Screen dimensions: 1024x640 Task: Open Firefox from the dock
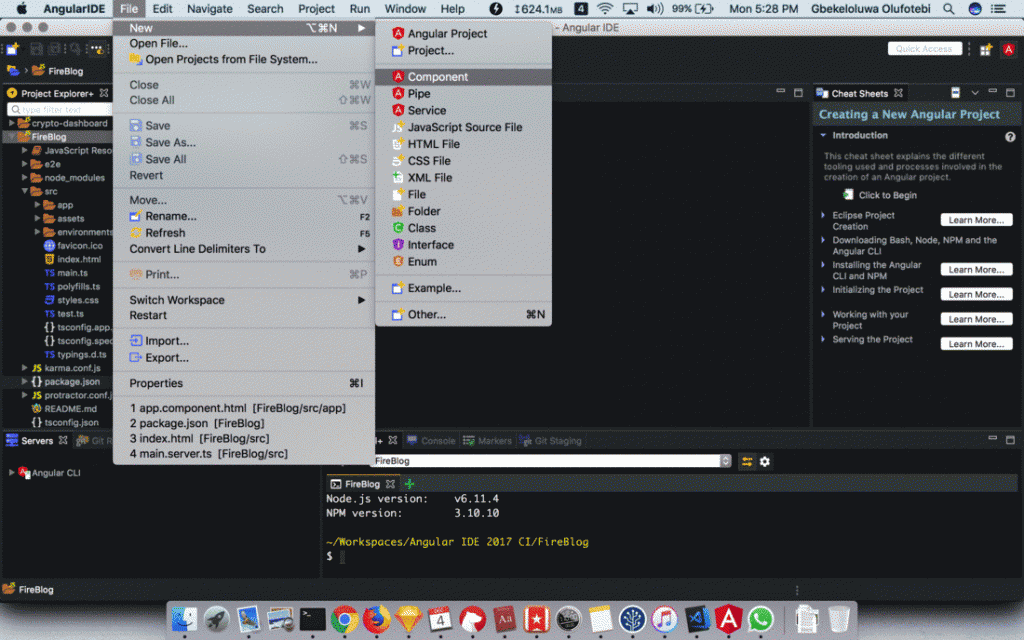click(376, 619)
